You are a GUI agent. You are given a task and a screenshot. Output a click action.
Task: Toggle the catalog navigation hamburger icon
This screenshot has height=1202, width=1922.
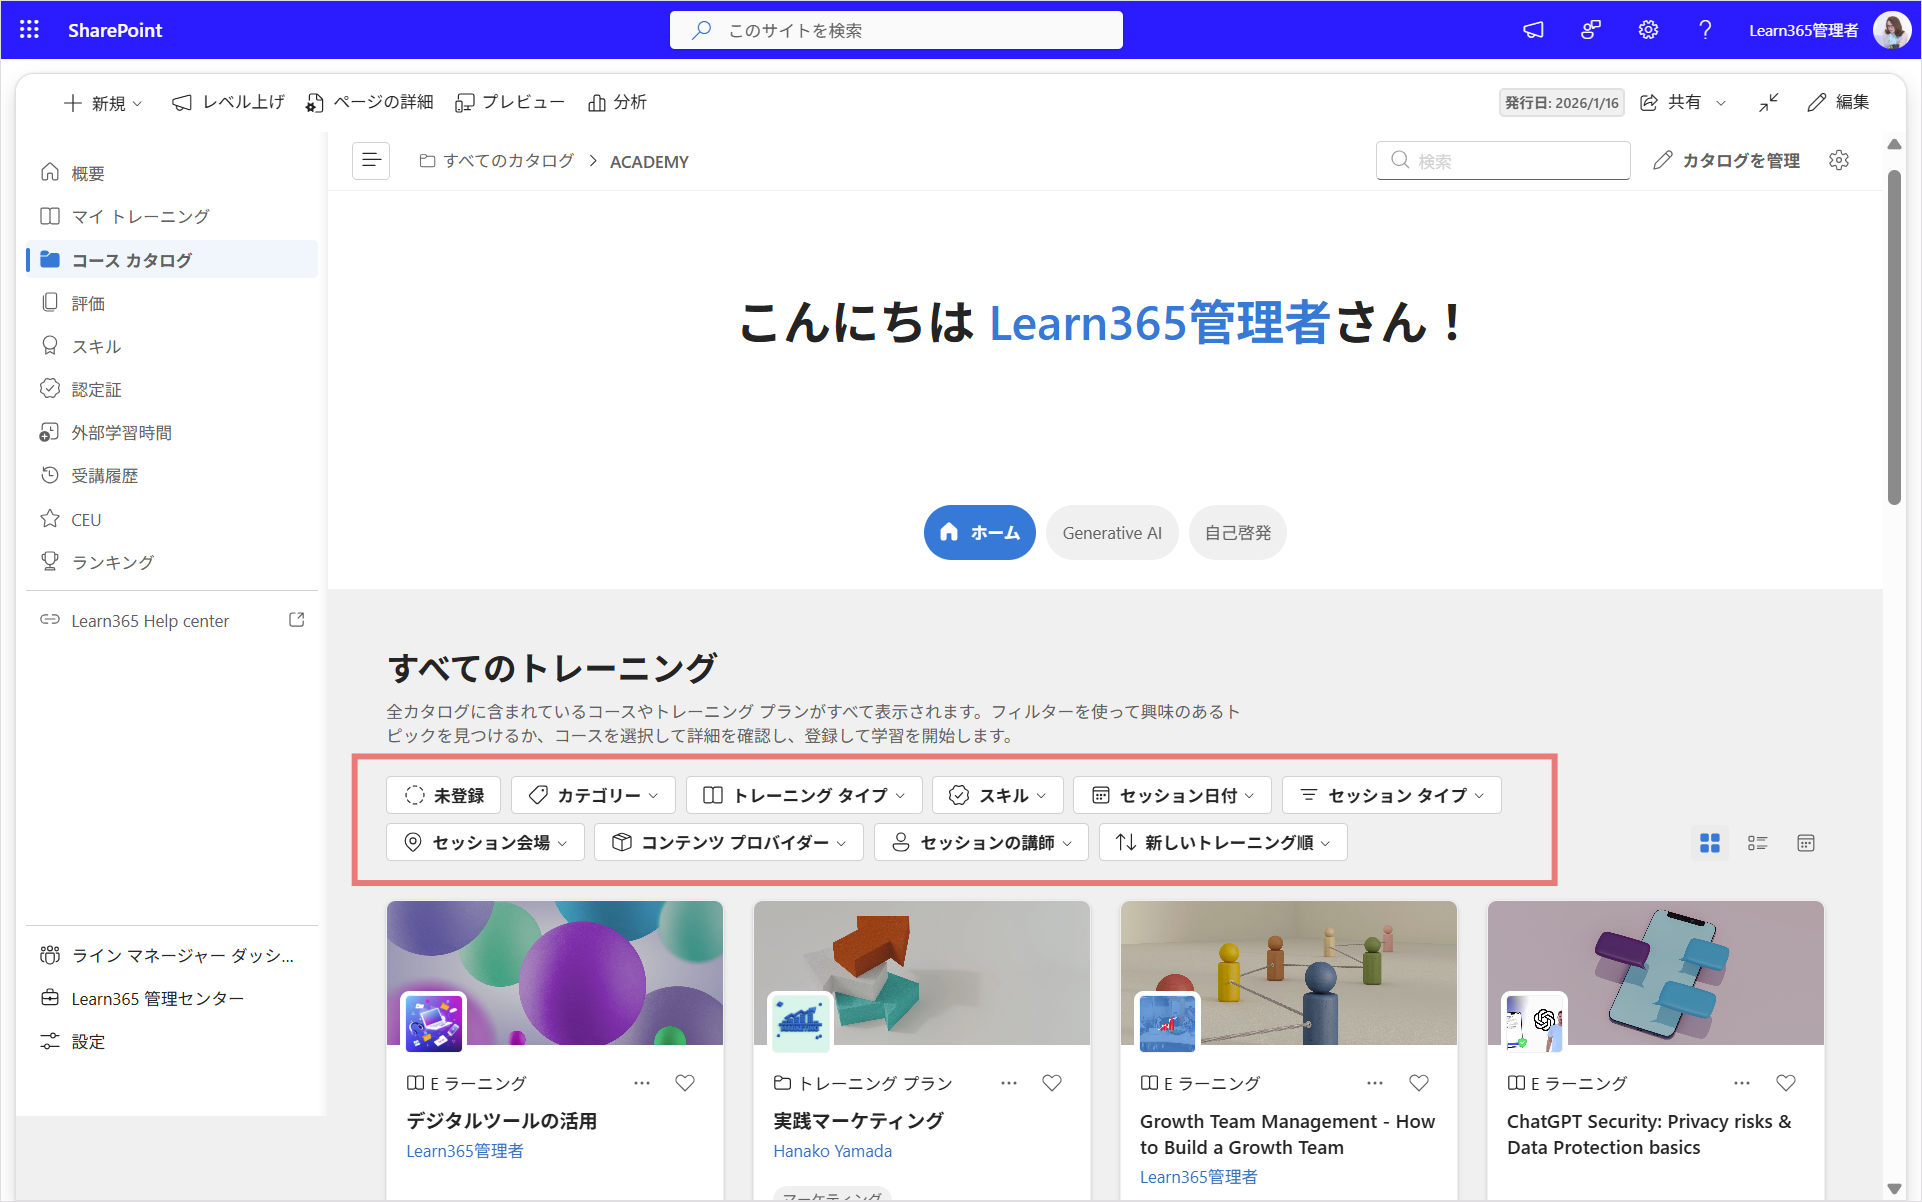tap(371, 160)
